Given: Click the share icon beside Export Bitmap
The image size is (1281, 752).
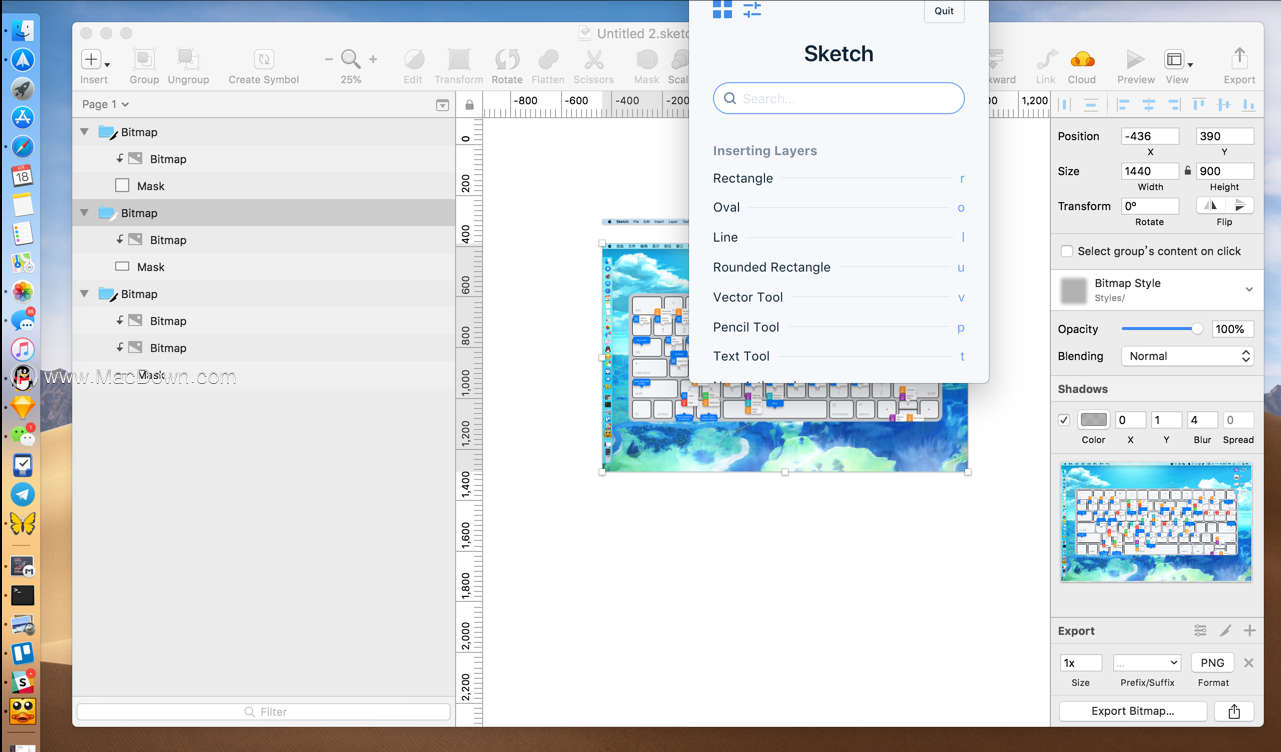Looking at the screenshot, I should [x=1234, y=711].
